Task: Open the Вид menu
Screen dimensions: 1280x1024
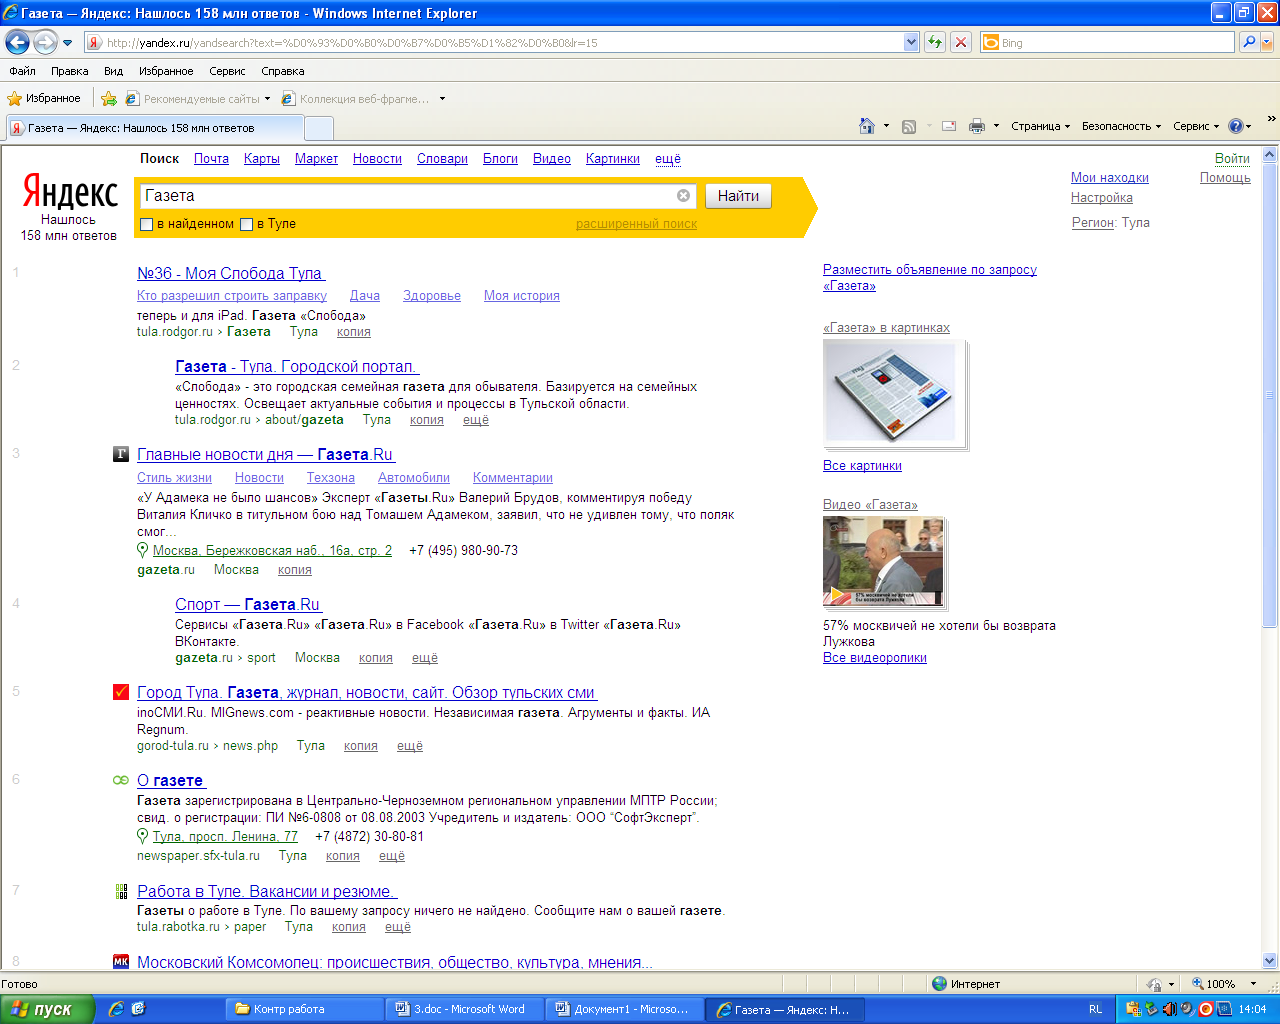Action: 114,71
